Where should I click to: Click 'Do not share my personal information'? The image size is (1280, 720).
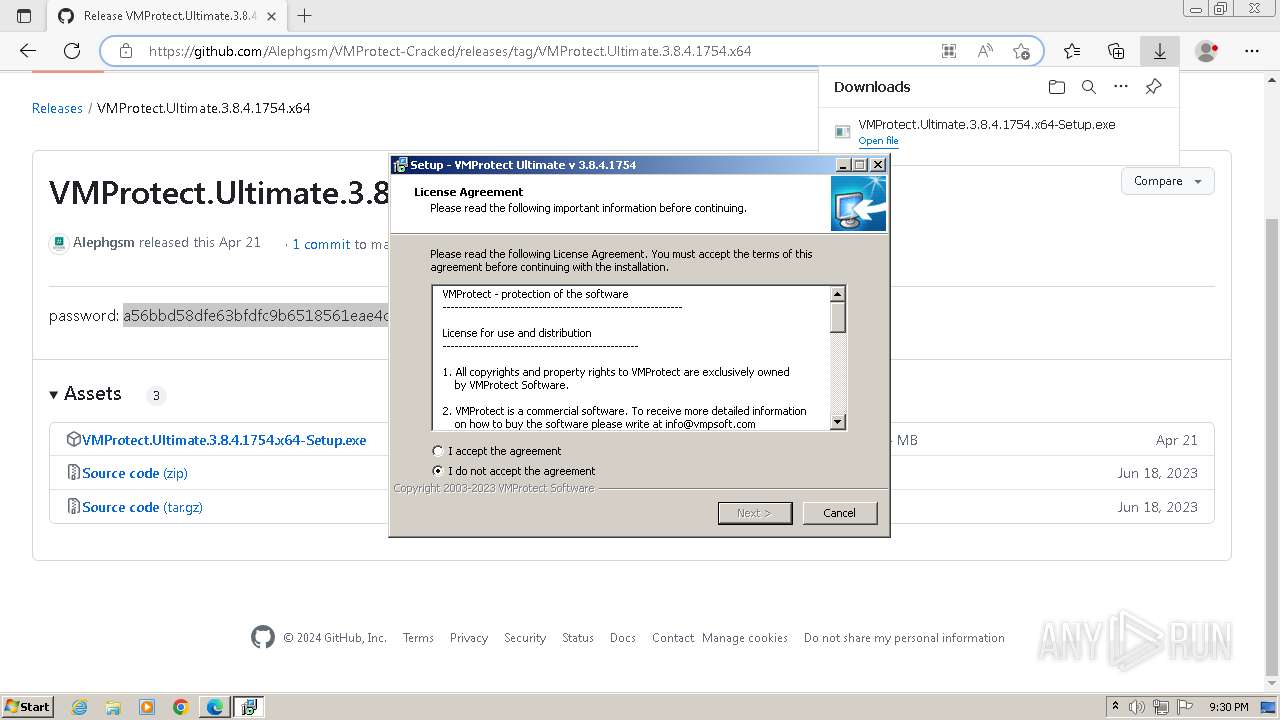(x=904, y=638)
